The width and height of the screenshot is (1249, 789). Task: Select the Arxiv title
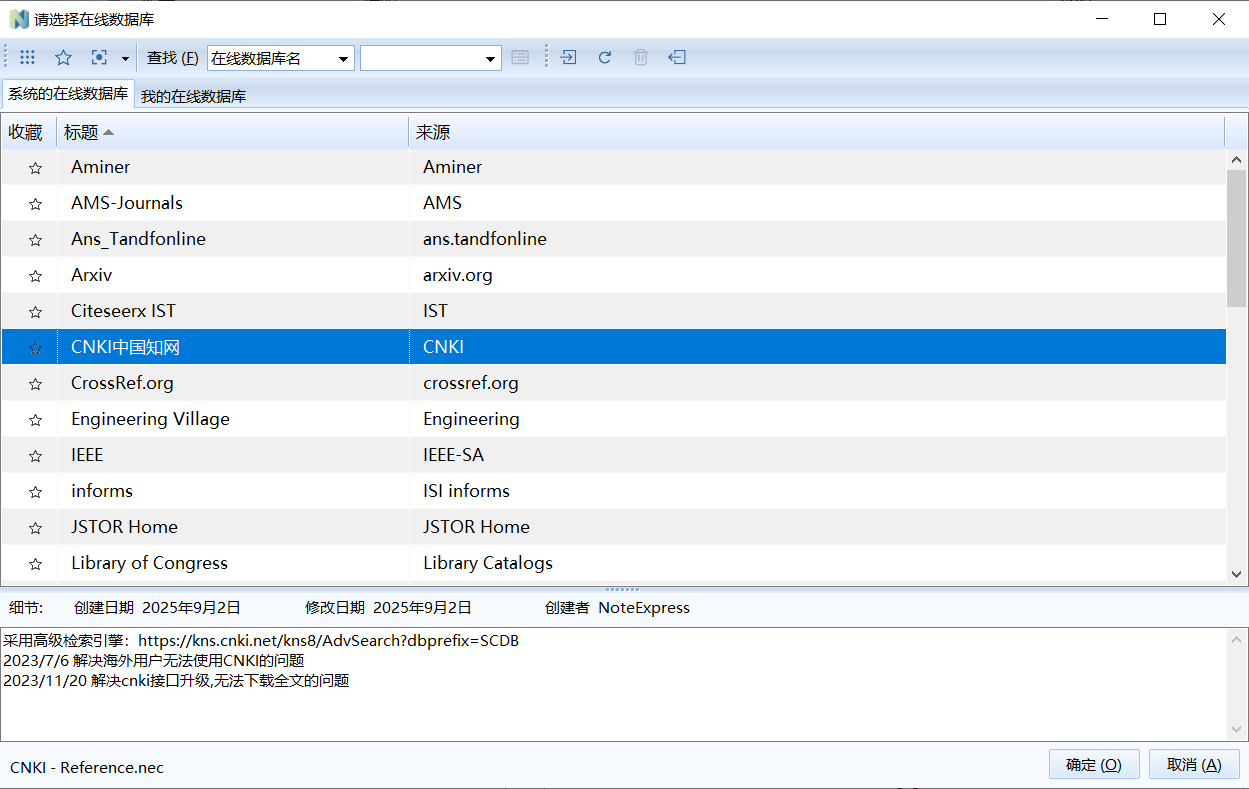point(92,275)
